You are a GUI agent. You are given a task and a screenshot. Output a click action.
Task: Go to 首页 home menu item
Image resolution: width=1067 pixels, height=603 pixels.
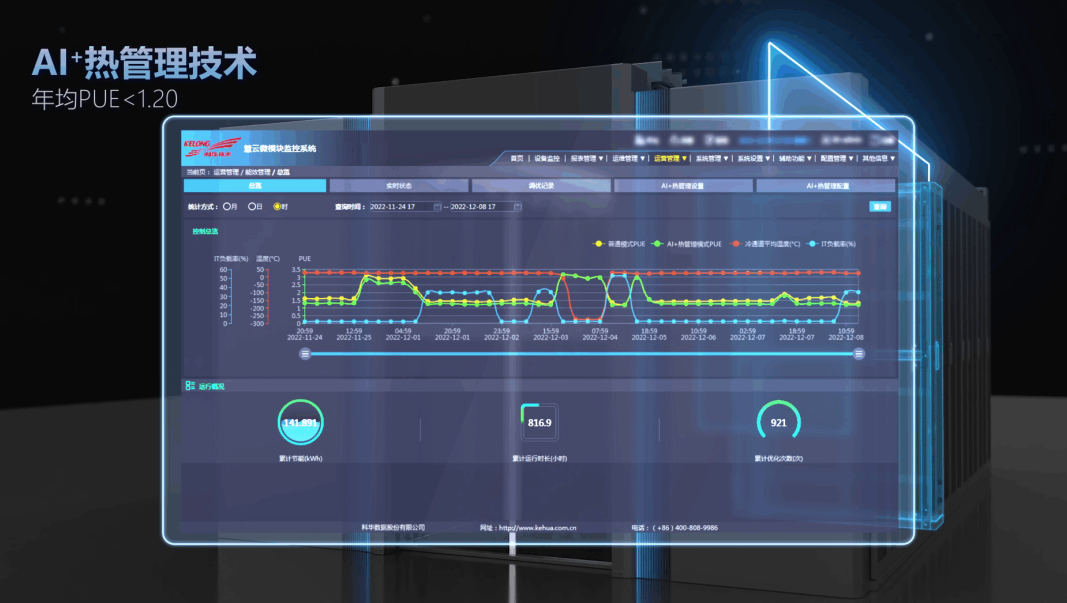[x=517, y=159]
